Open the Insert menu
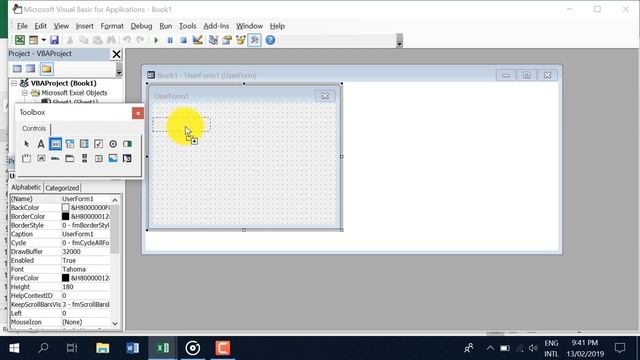Image resolution: width=640 pixels, height=360 pixels. (84, 26)
